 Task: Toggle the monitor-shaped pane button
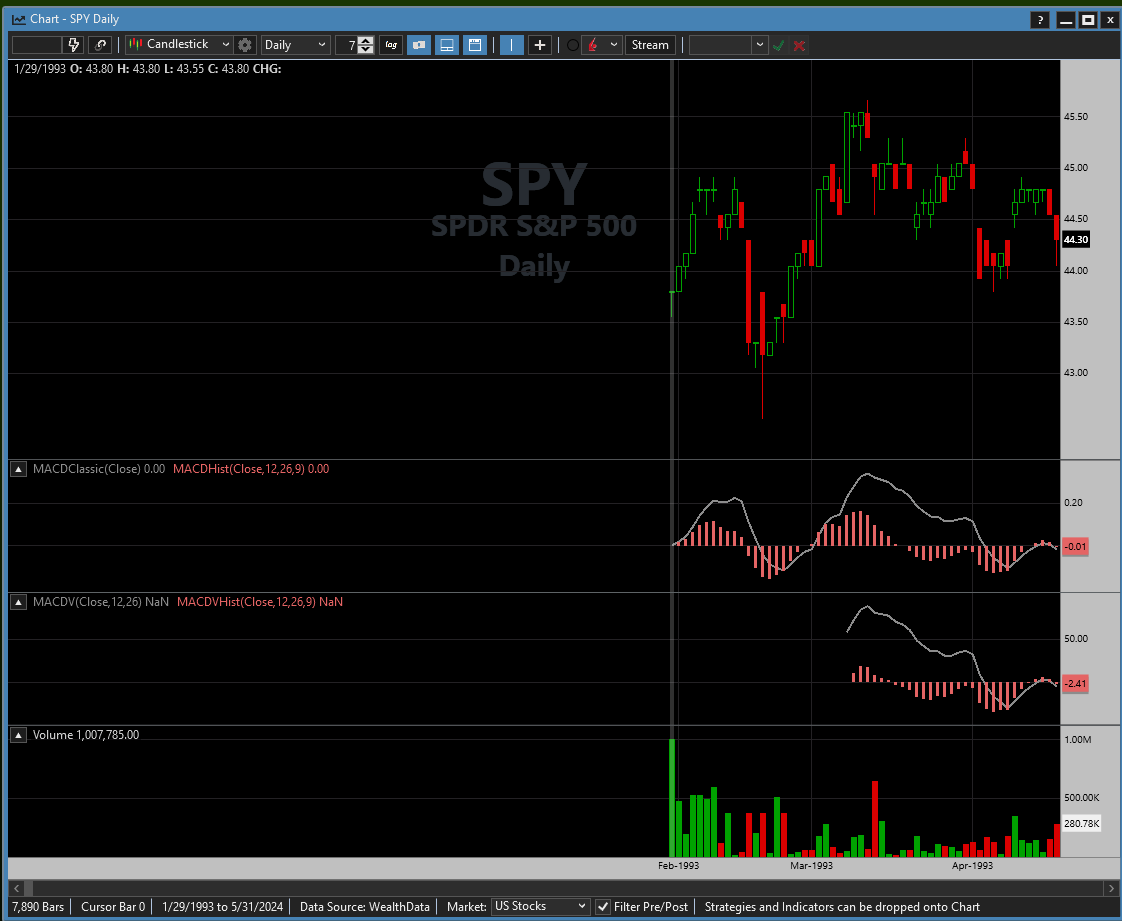pos(447,45)
